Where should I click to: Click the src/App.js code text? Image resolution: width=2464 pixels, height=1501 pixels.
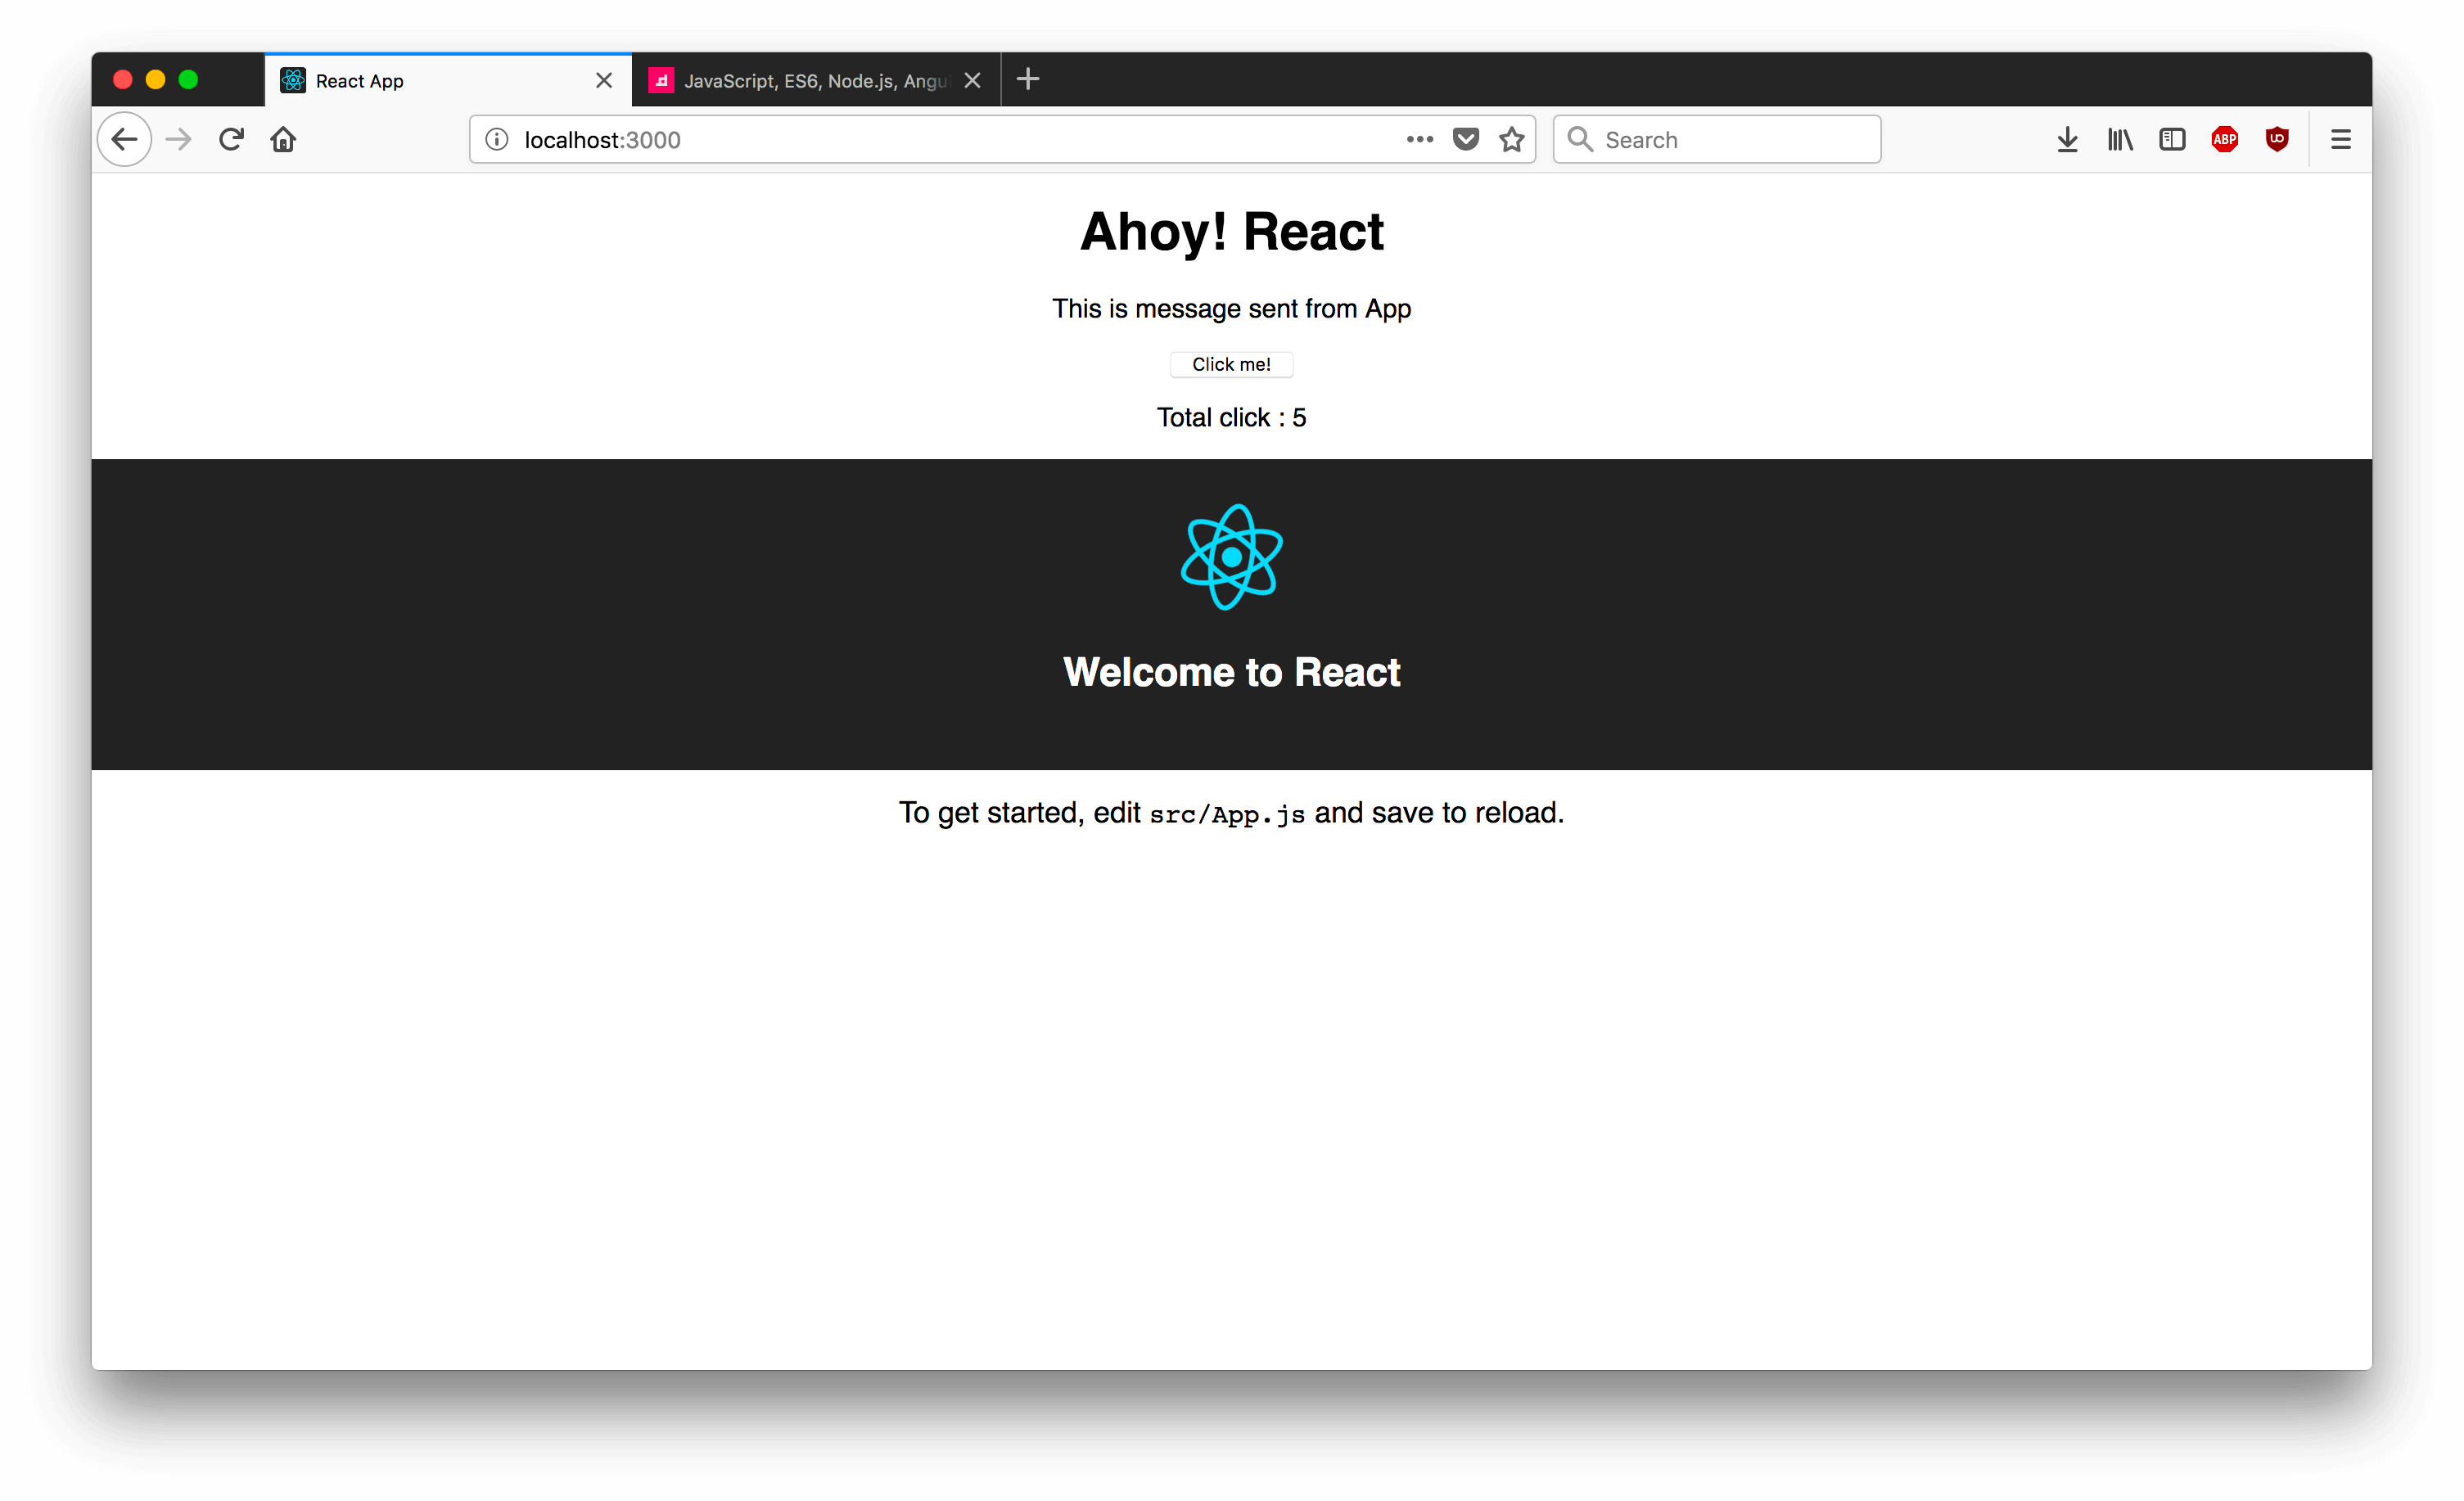pyautogui.click(x=1227, y=814)
